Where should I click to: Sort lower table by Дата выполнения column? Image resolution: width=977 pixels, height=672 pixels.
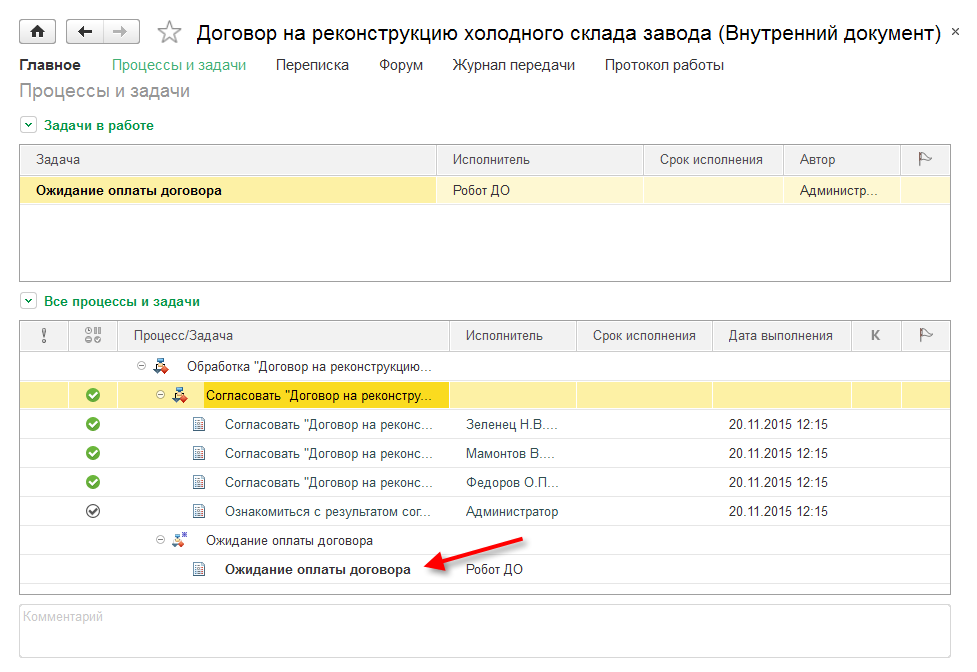pos(780,336)
